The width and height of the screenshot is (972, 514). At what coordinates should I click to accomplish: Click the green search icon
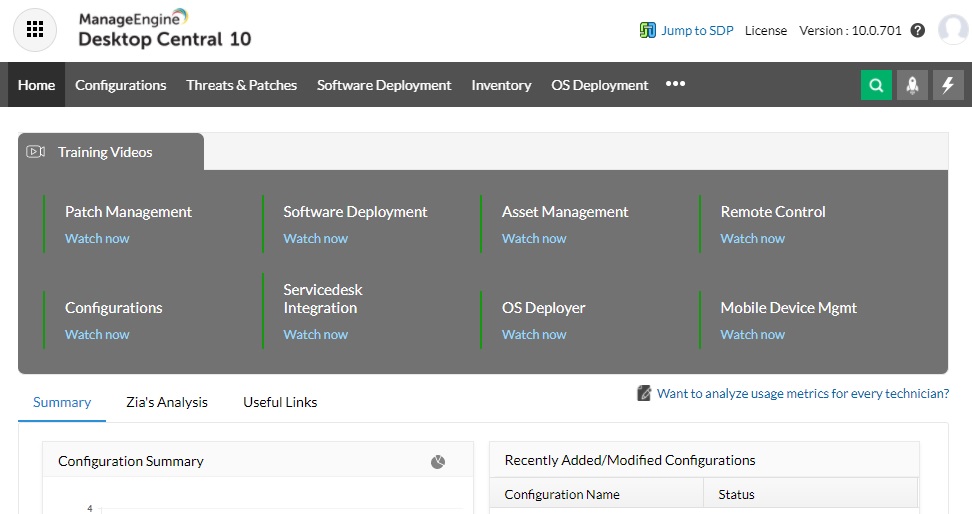pyautogui.click(x=876, y=85)
